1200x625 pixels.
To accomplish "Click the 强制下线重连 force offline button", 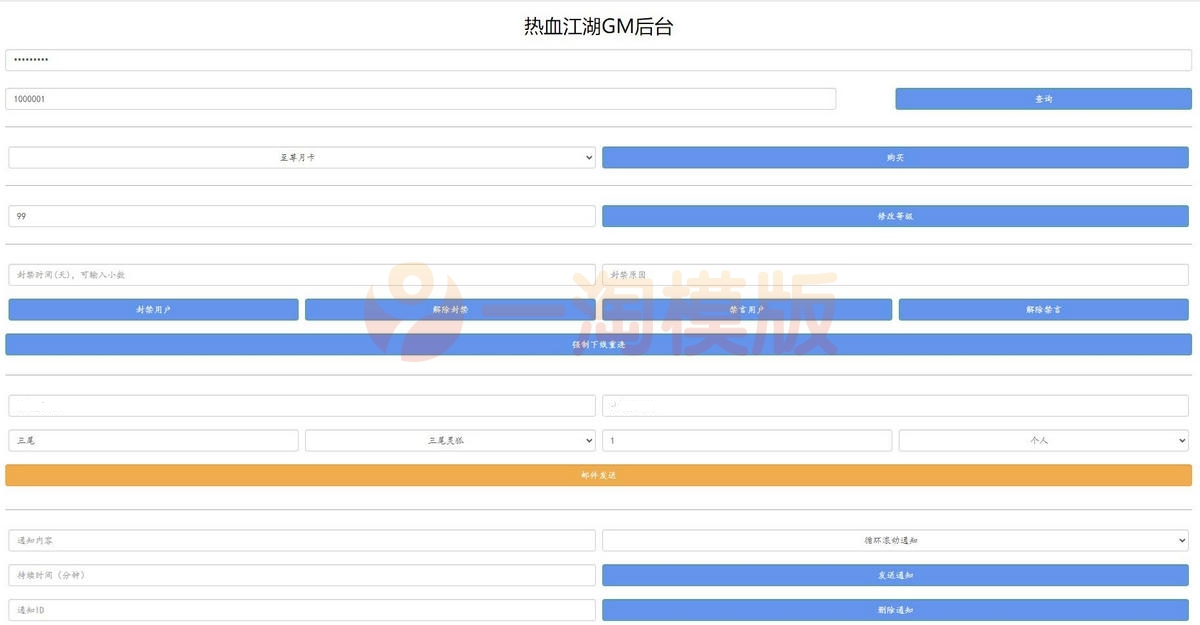I will [x=598, y=343].
